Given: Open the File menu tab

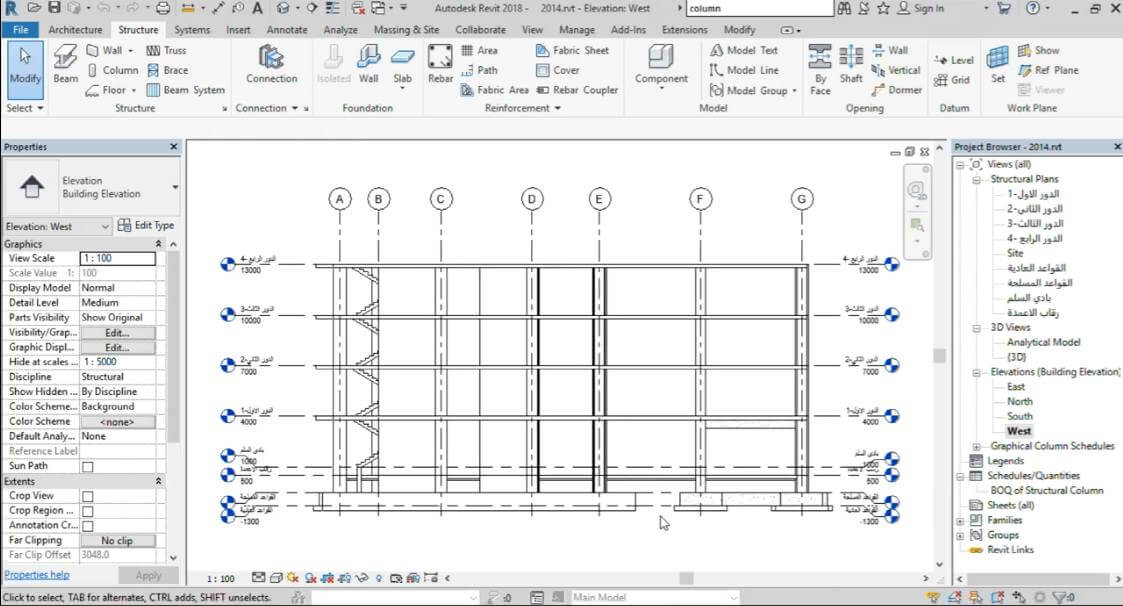Looking at the screenshot, I should [20, 30].
